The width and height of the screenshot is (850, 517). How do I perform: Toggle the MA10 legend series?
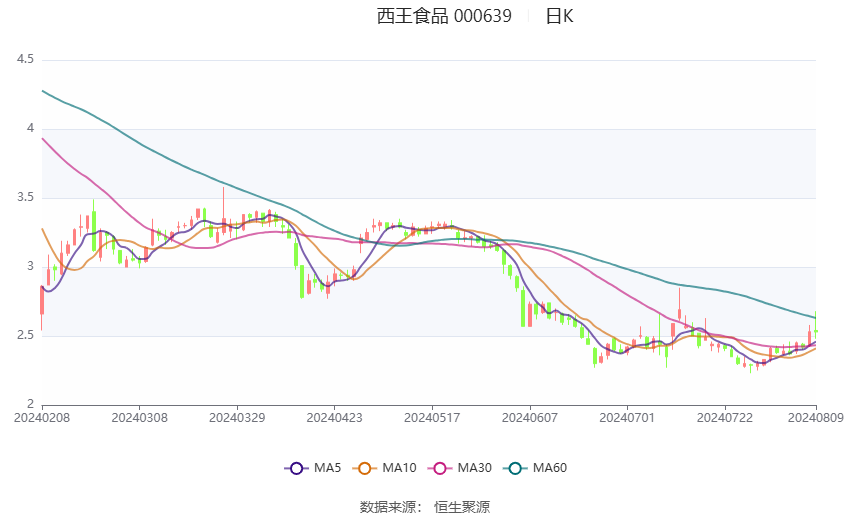click(384, 468)
